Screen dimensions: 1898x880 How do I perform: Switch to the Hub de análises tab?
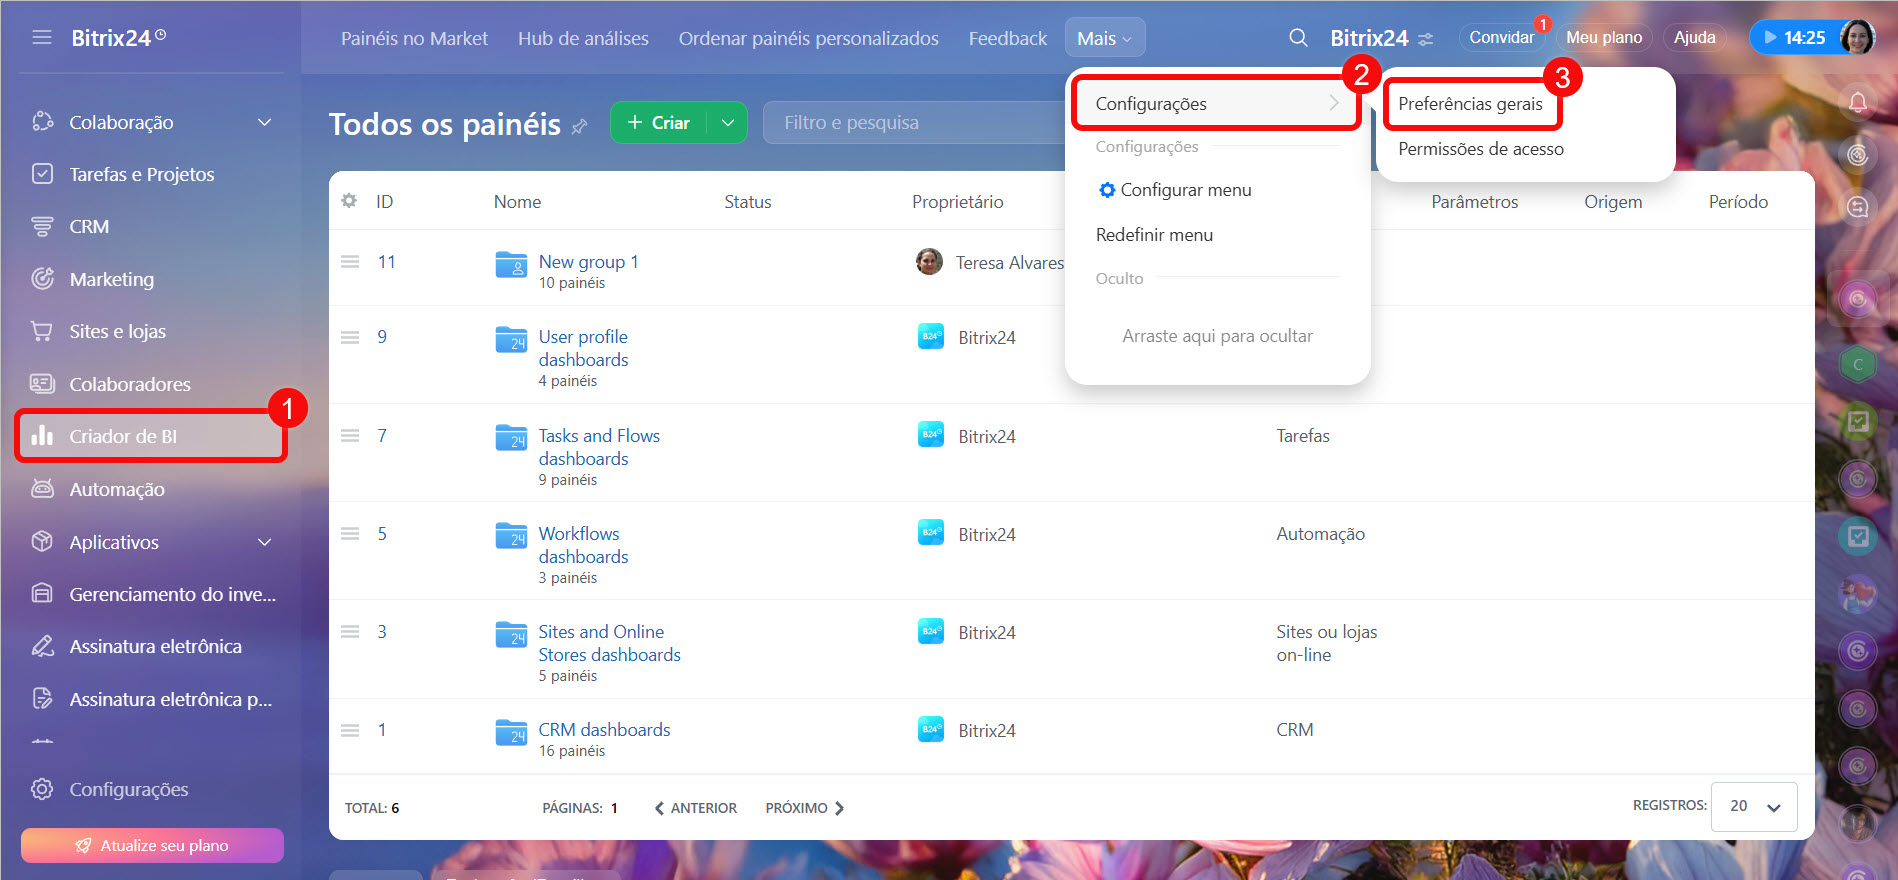coord(583,38)
